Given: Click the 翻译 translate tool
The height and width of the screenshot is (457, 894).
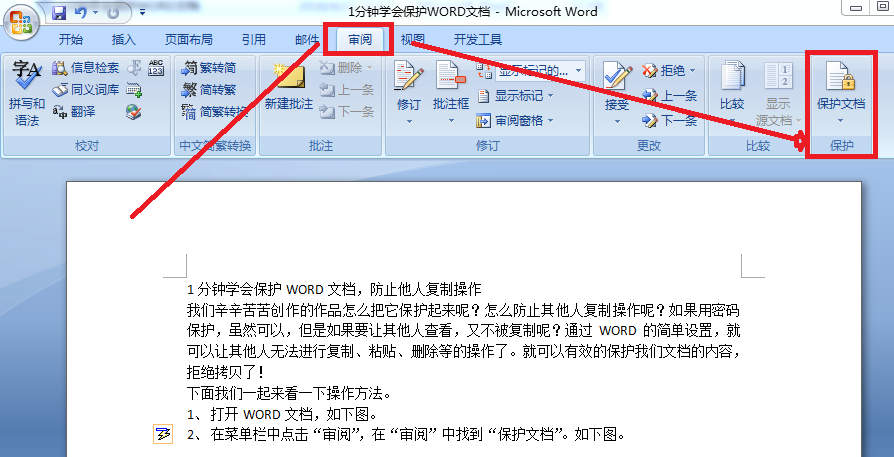Looking at the screenshot, I should coord(74,112).
